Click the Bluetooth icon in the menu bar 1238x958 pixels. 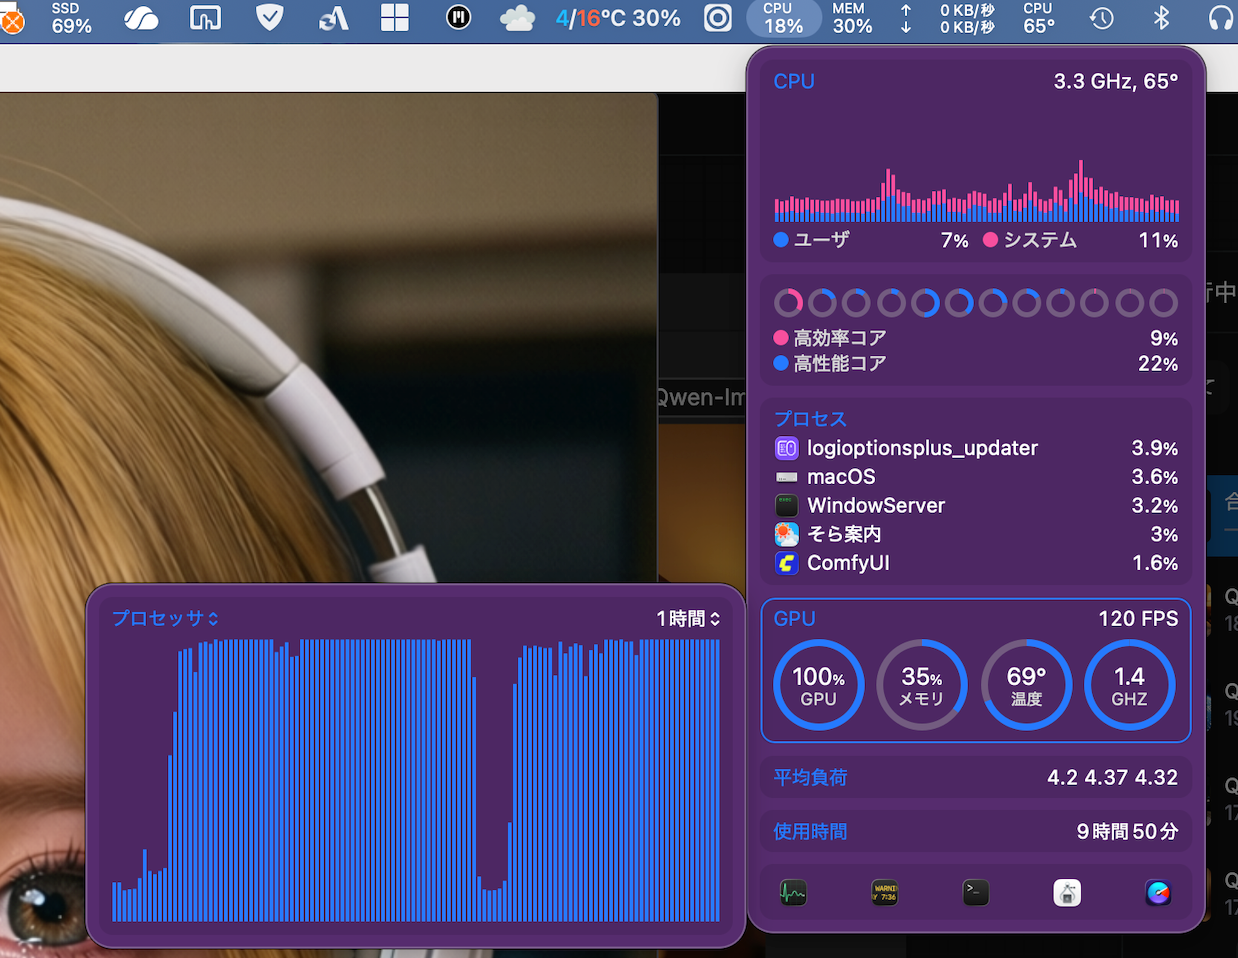[1161, 18]
